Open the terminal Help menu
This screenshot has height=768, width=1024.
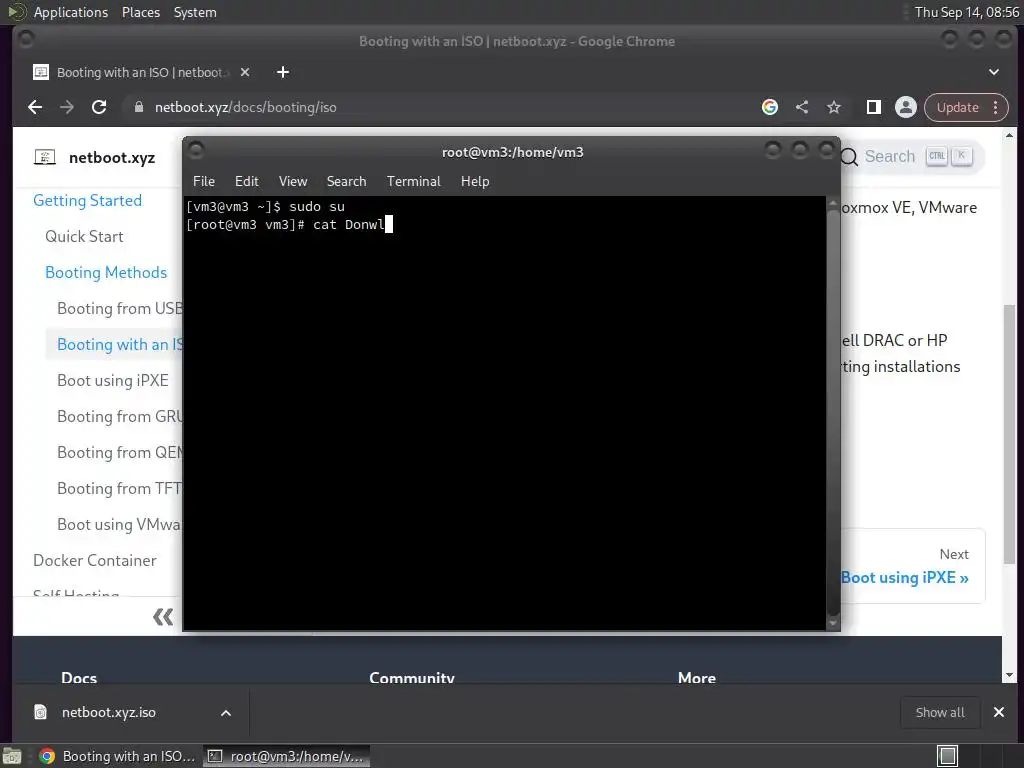(x=475, y=181)
